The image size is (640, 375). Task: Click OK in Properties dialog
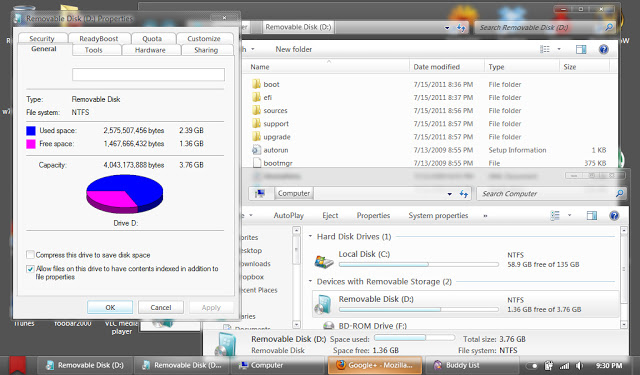tap(110, 307)
